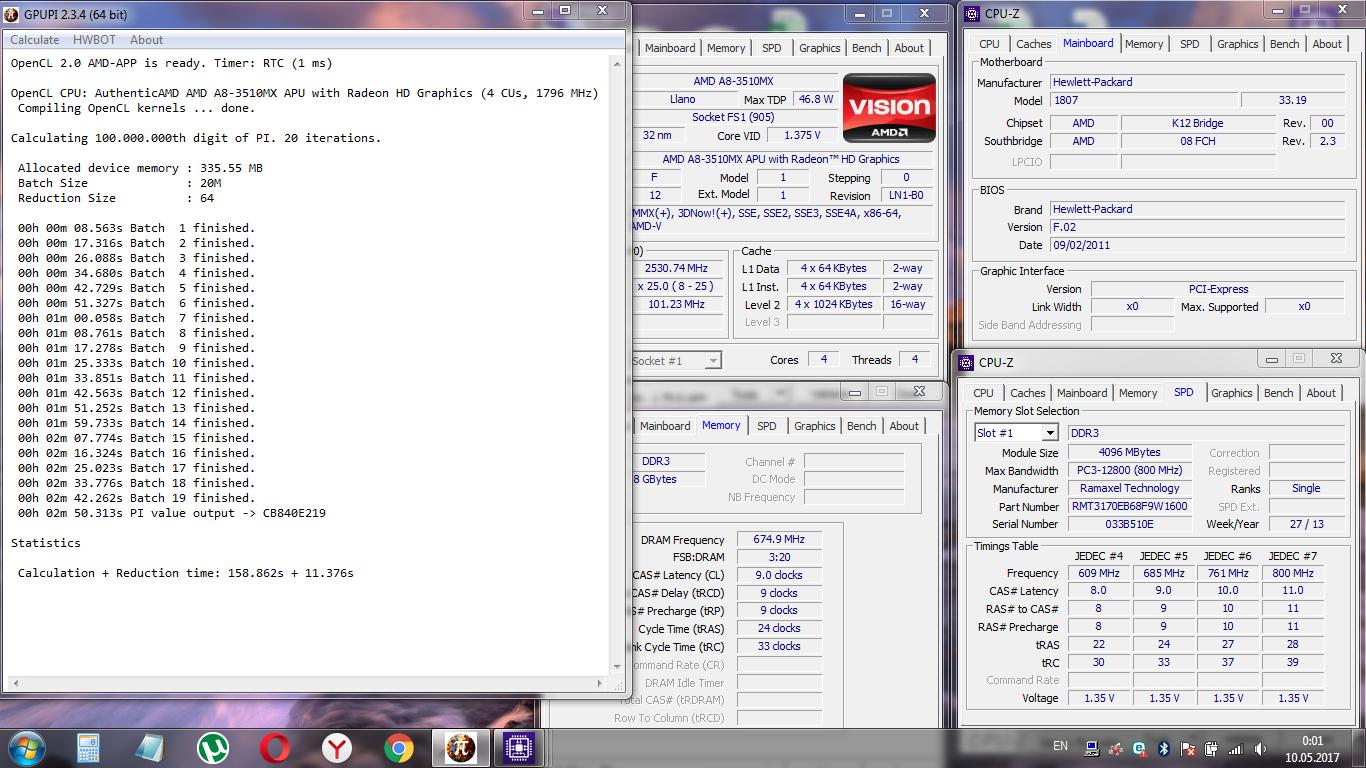Open the SPD tab in the CPU-Z DRAM Frequency window
Image resolution: width=1366 pixels, height=768 pixels.
[766, 427]
